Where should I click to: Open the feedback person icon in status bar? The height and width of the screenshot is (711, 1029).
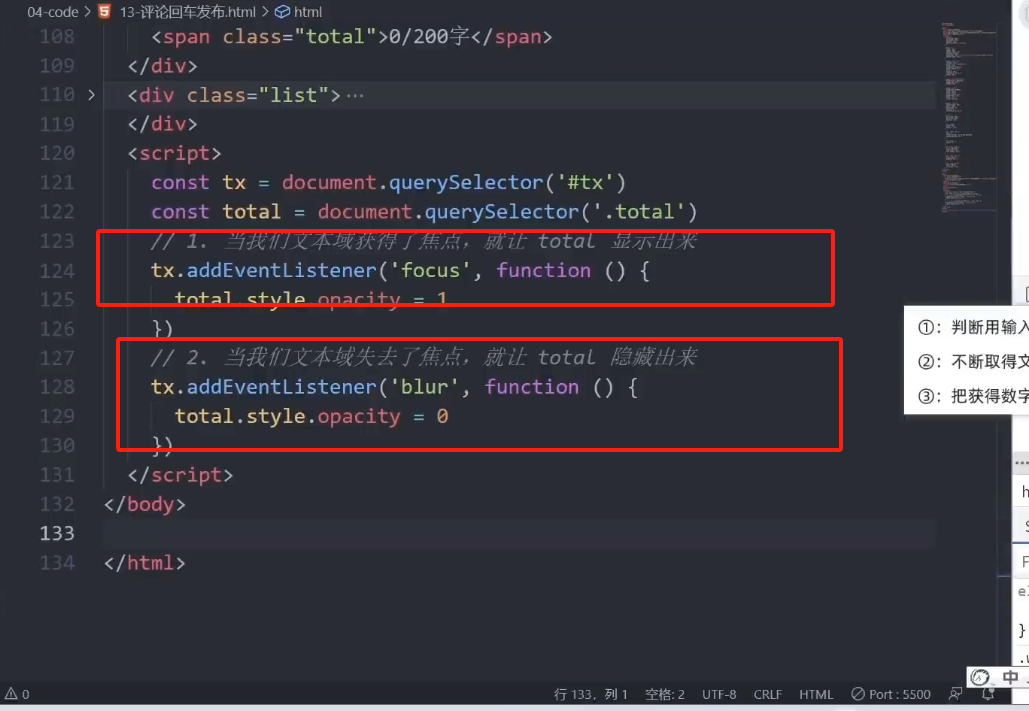pyautogui.click(x=956, y=694)
